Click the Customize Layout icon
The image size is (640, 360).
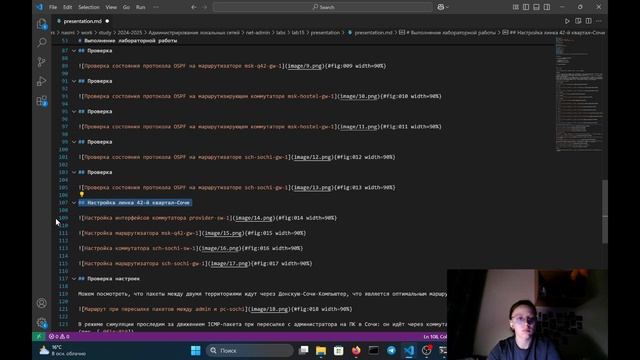pyautogui.click(x=516, y=7)
